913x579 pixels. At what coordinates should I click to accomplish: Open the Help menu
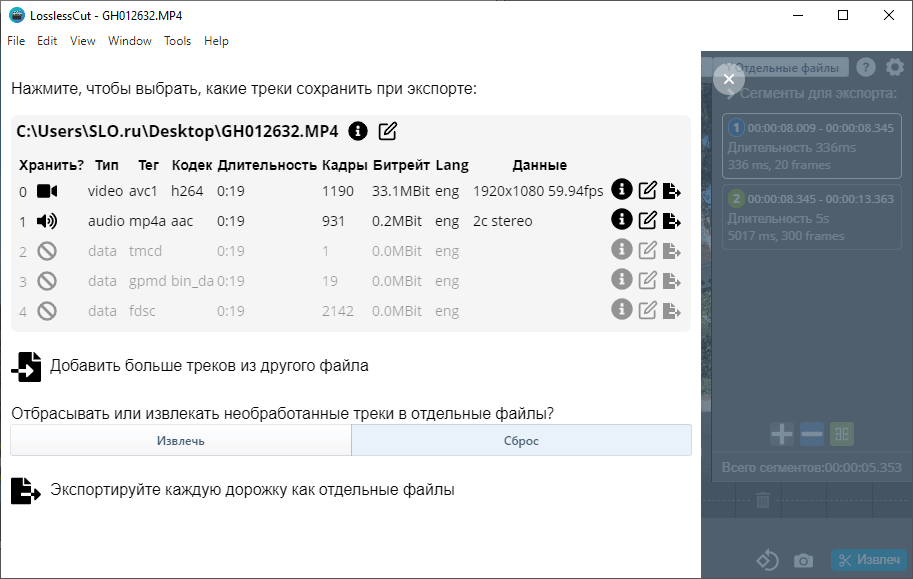tap(216, 41)
